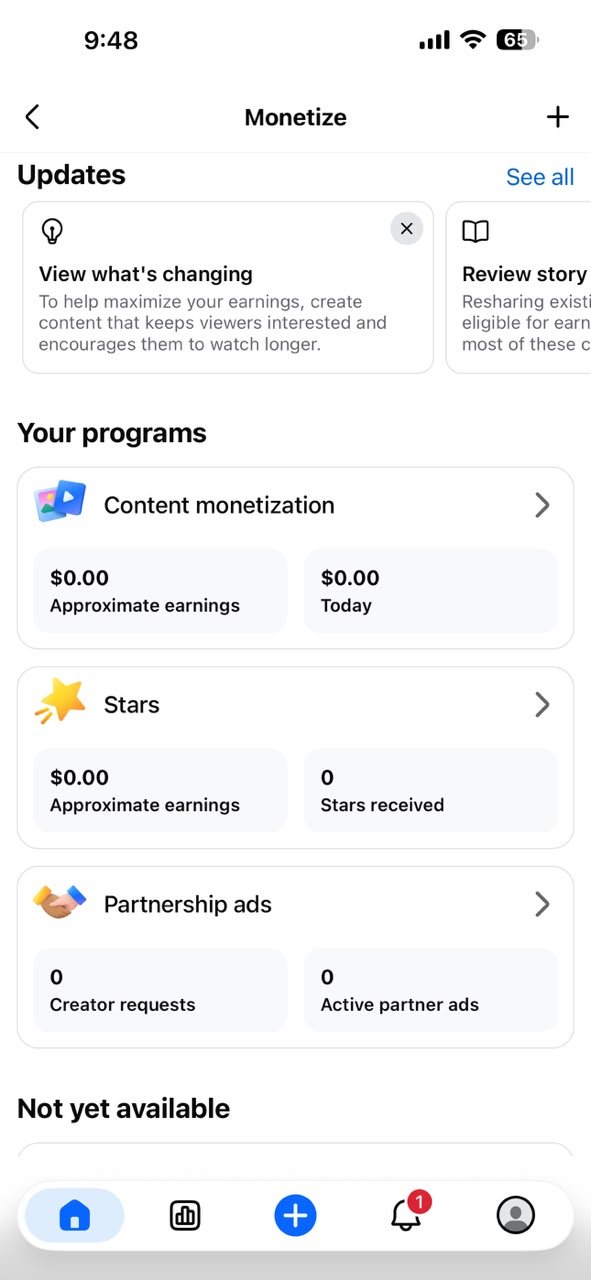The height and width of the screenshot is (1280, 591).
Task: Switch to the Insights chart tab
Action: click(184, 1215)
